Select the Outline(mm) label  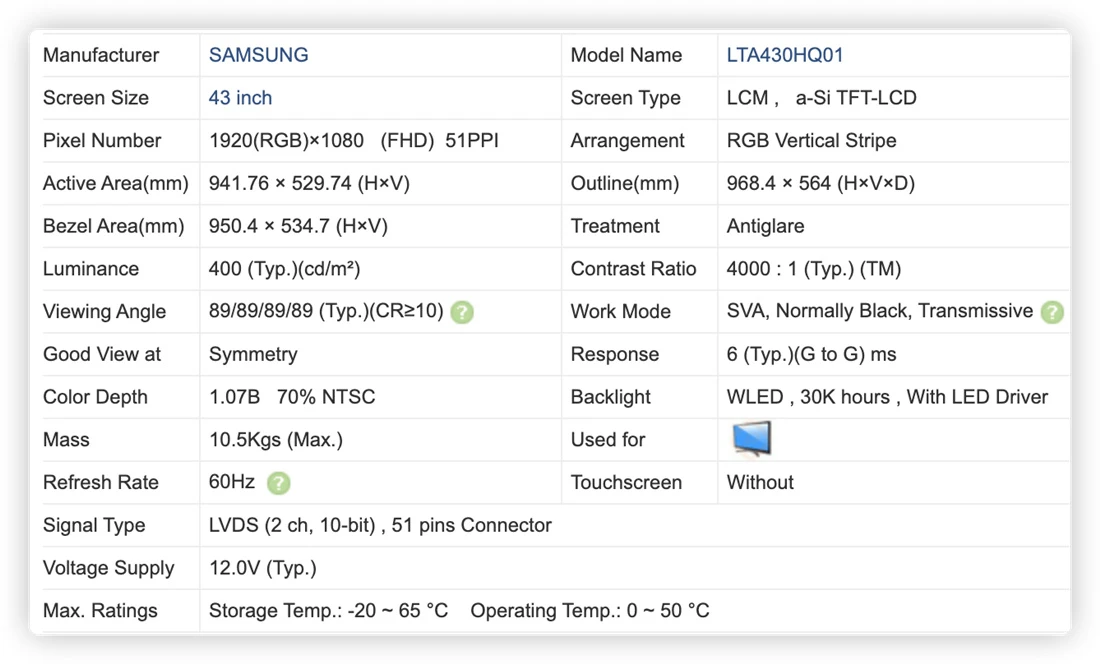(x=625, y=184)
